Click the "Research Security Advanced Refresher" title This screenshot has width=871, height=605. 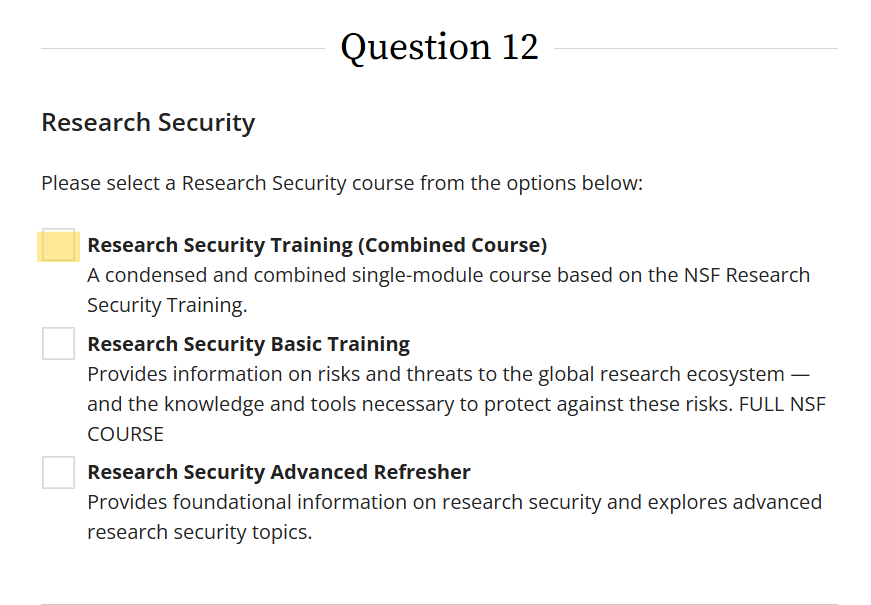coord(279,472)
